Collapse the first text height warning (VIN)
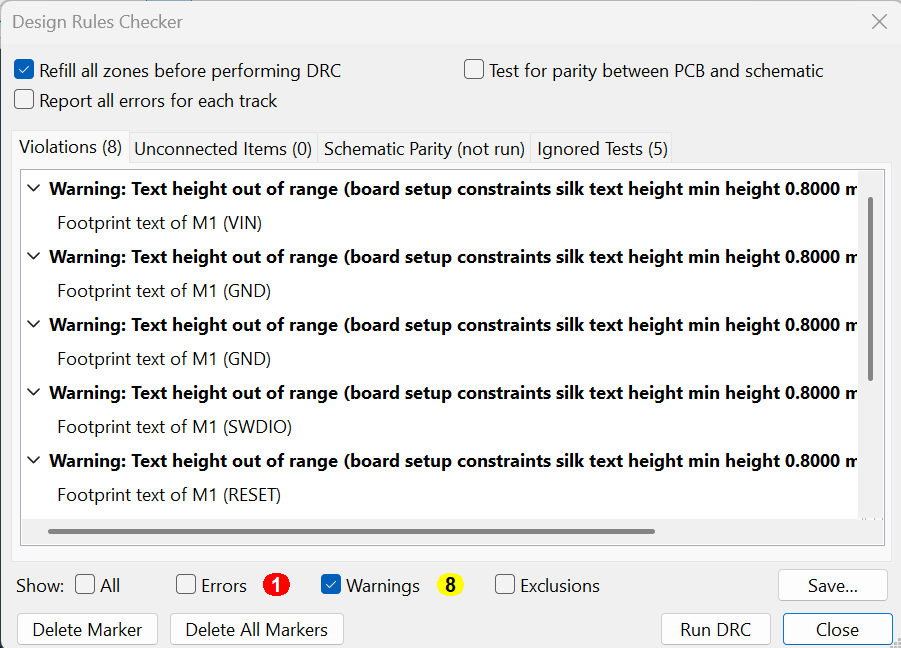 34,189
